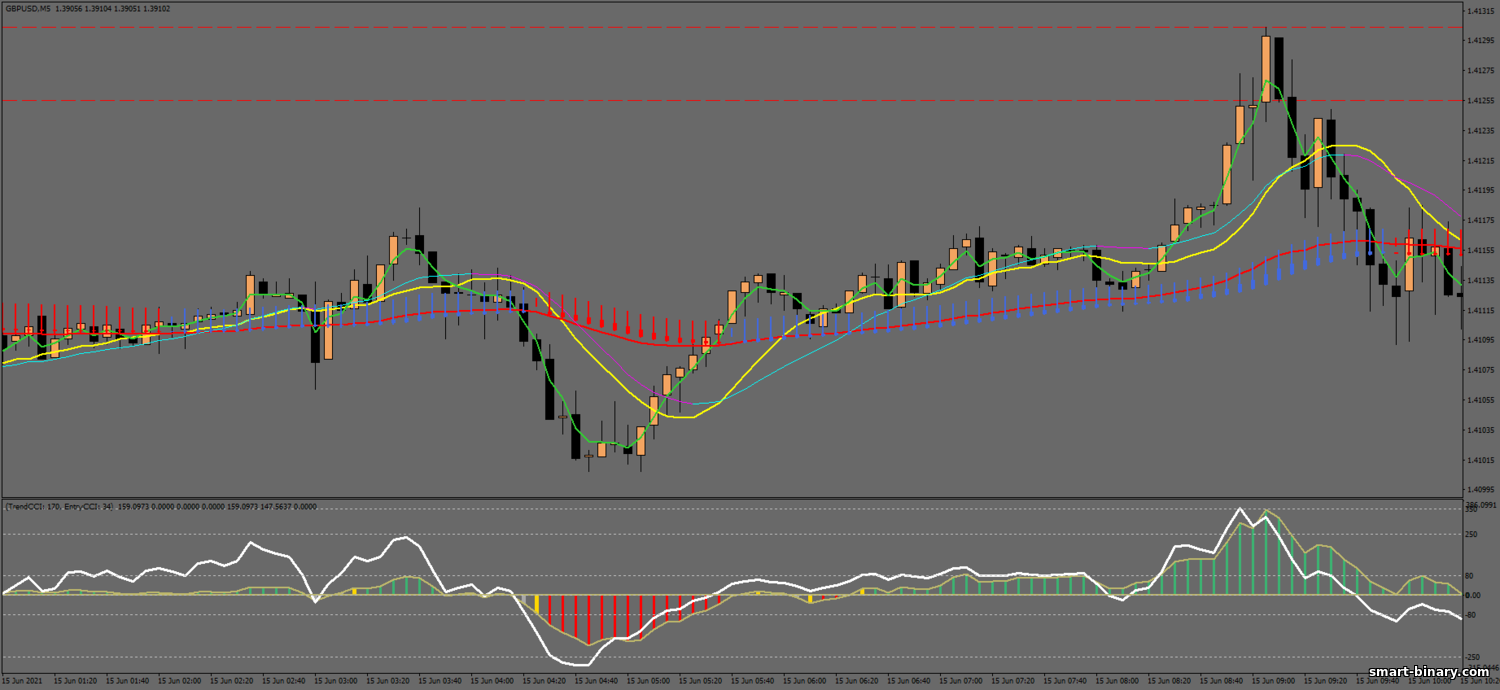Click the 0.00 level on indicator axis

(1475, 595)
